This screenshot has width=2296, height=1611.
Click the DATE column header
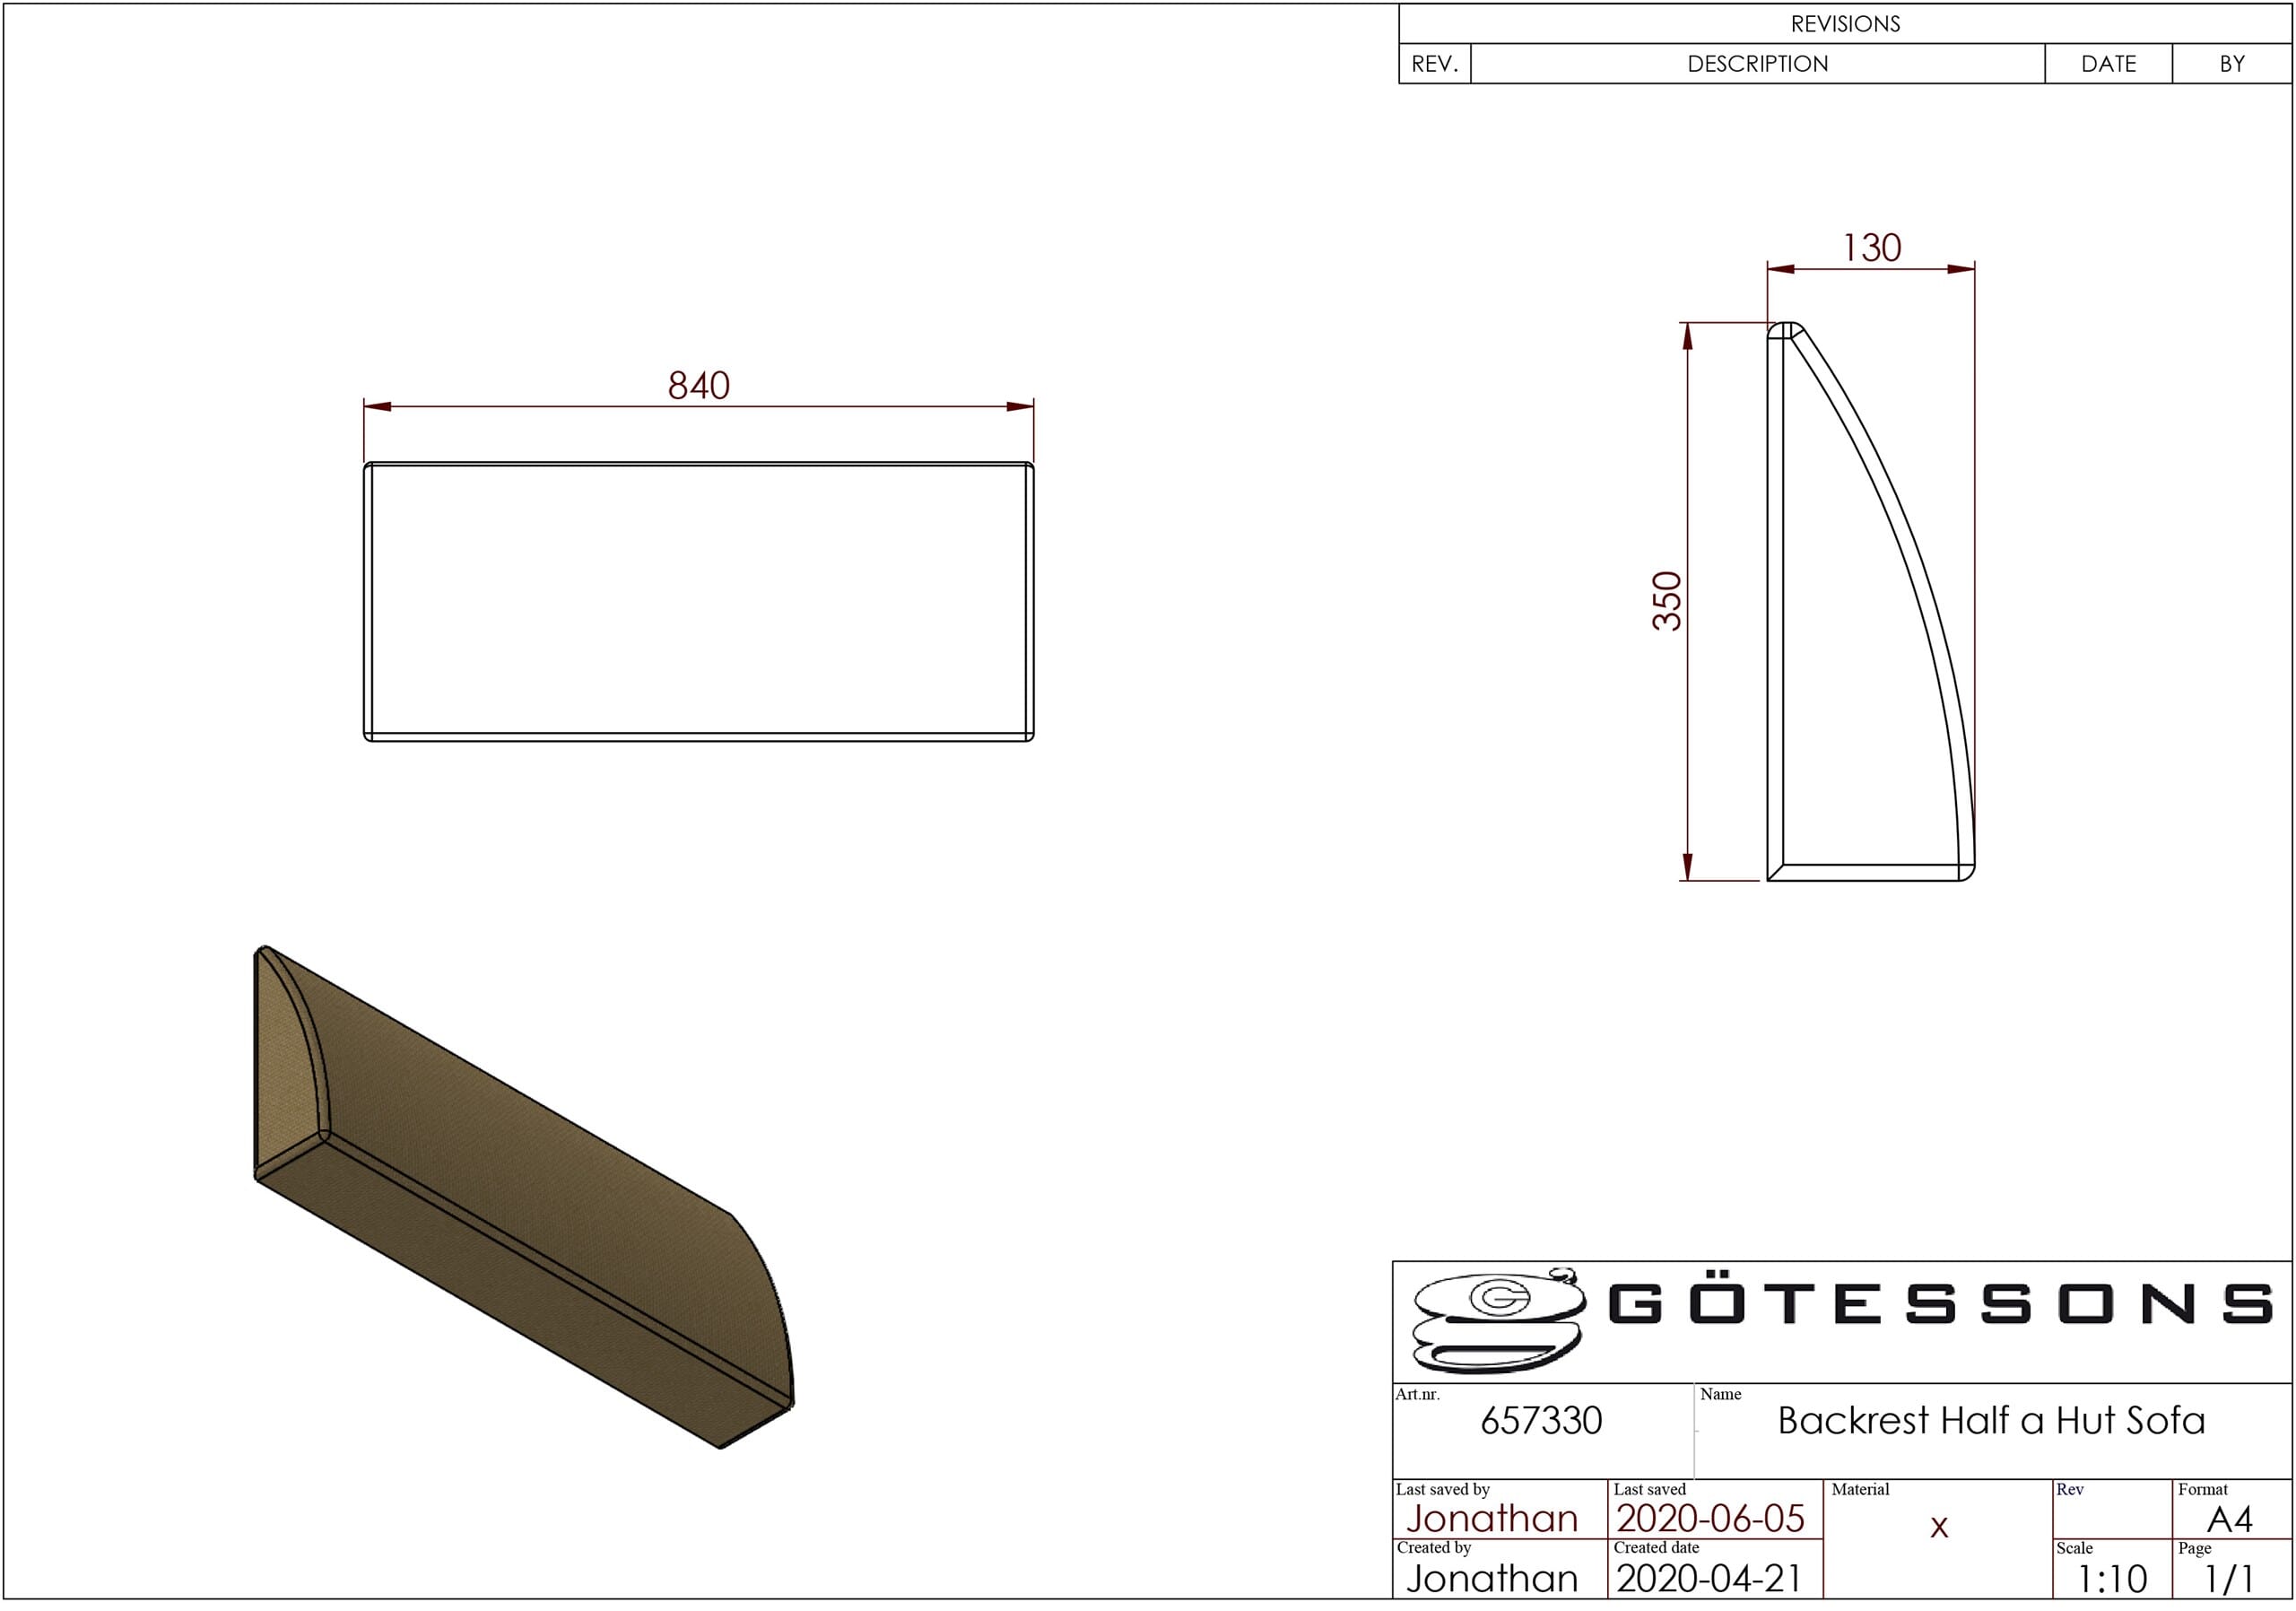coord(2108,64)
